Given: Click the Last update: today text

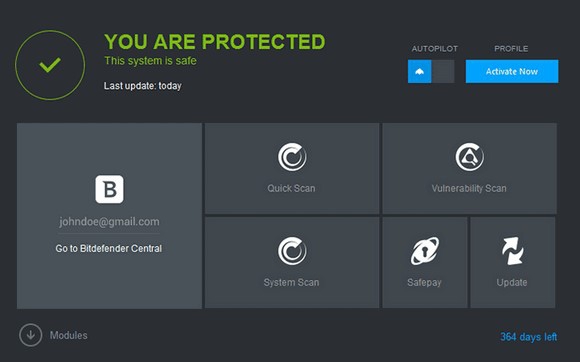Looking at the screenshot, I should click(143, 86).
